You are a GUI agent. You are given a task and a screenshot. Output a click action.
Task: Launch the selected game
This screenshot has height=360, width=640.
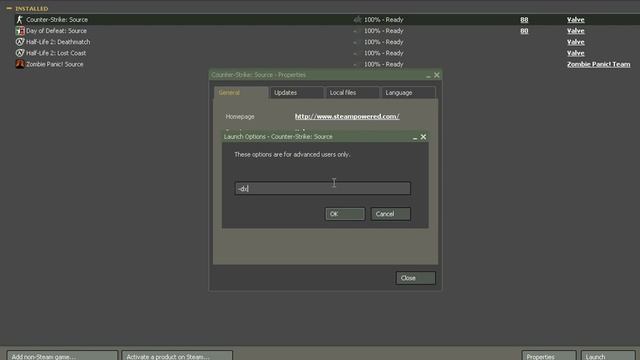[608, 356]
